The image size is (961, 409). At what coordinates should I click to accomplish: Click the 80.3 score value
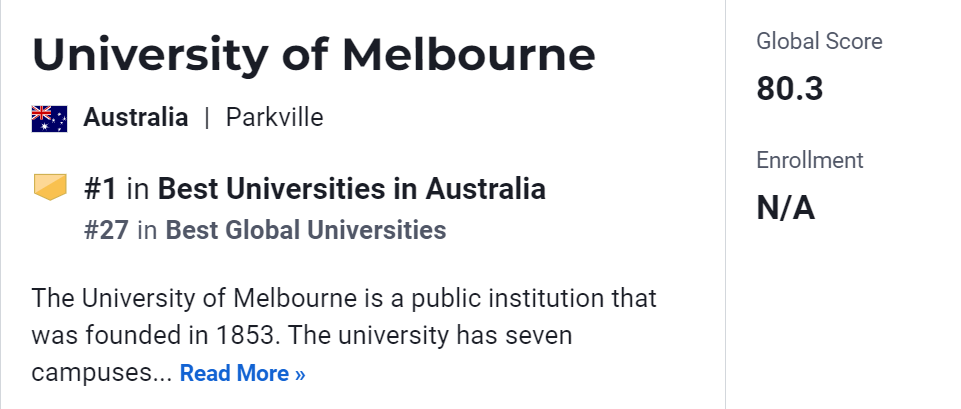click(x=789, y=89)
